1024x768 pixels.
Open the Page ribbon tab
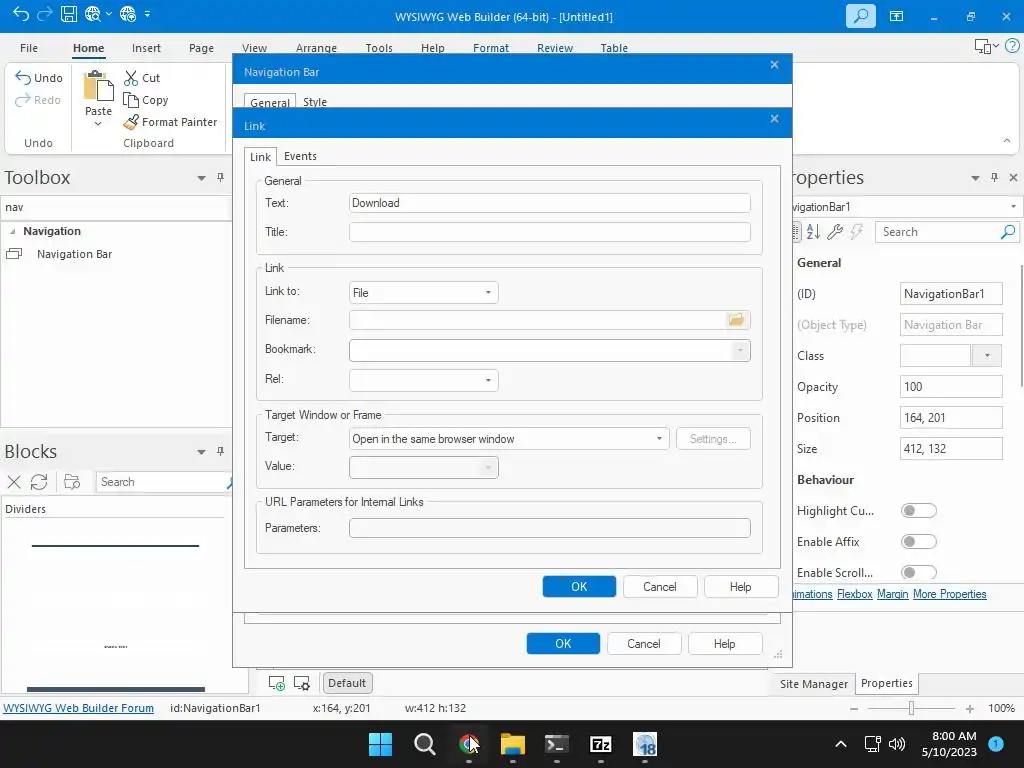coord(201,48)
